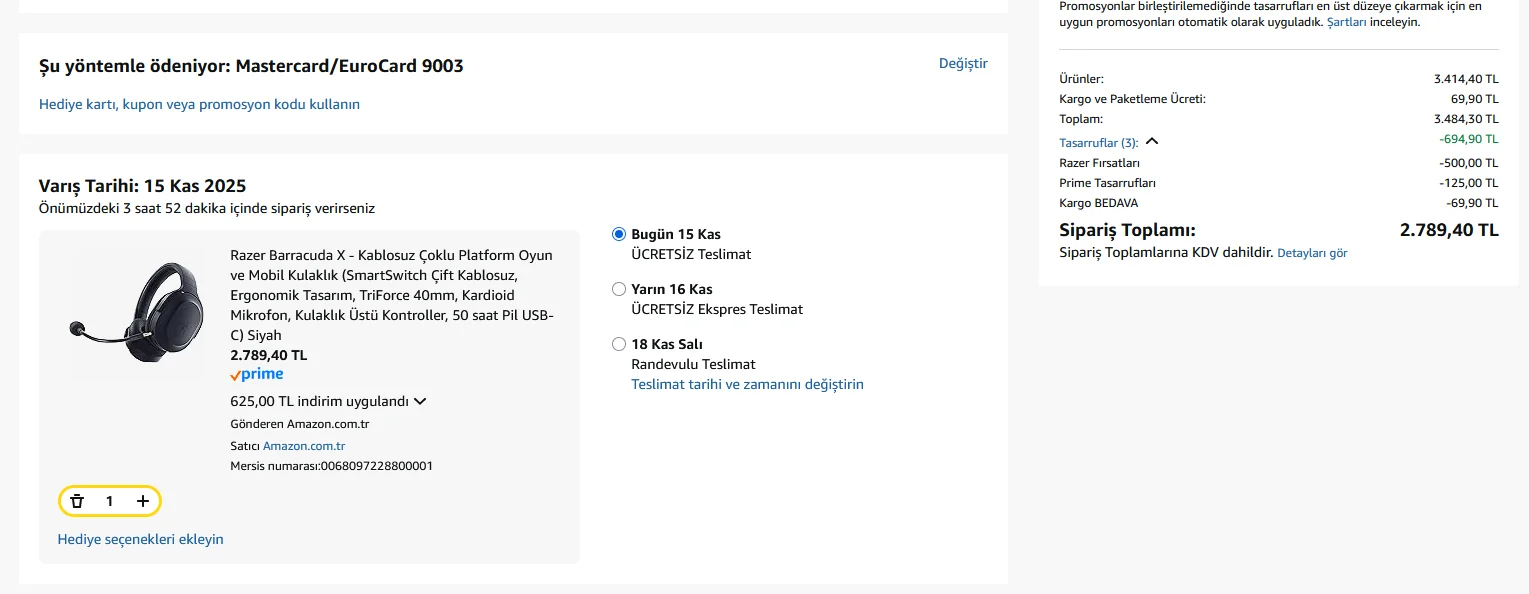Choose Yarın 16 Kas express delivery
Viewport: 1529px width, 594px height.
[x=619, y=289]
